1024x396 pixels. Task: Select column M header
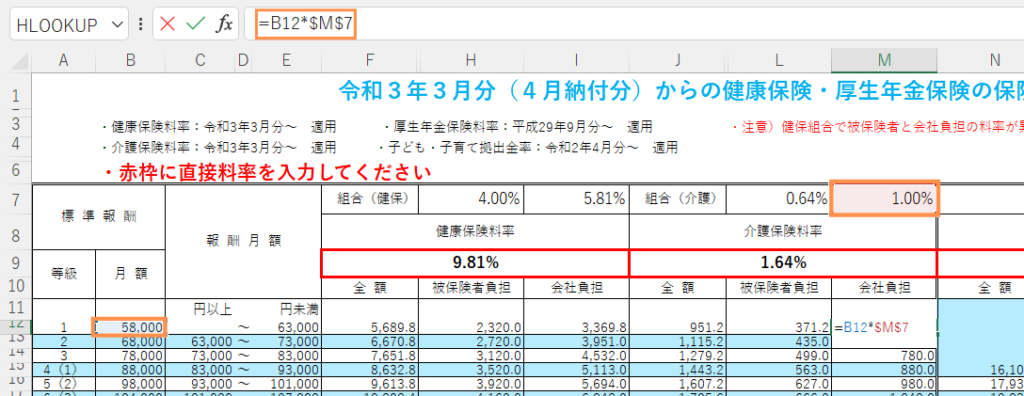coord(884,61)
